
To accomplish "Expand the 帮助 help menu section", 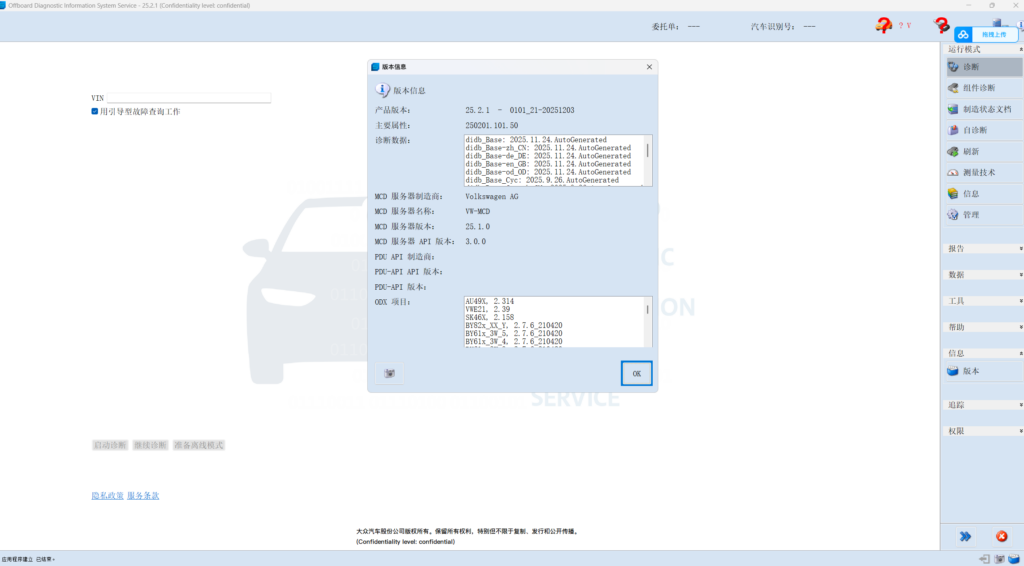I will [x=982, y=327].
